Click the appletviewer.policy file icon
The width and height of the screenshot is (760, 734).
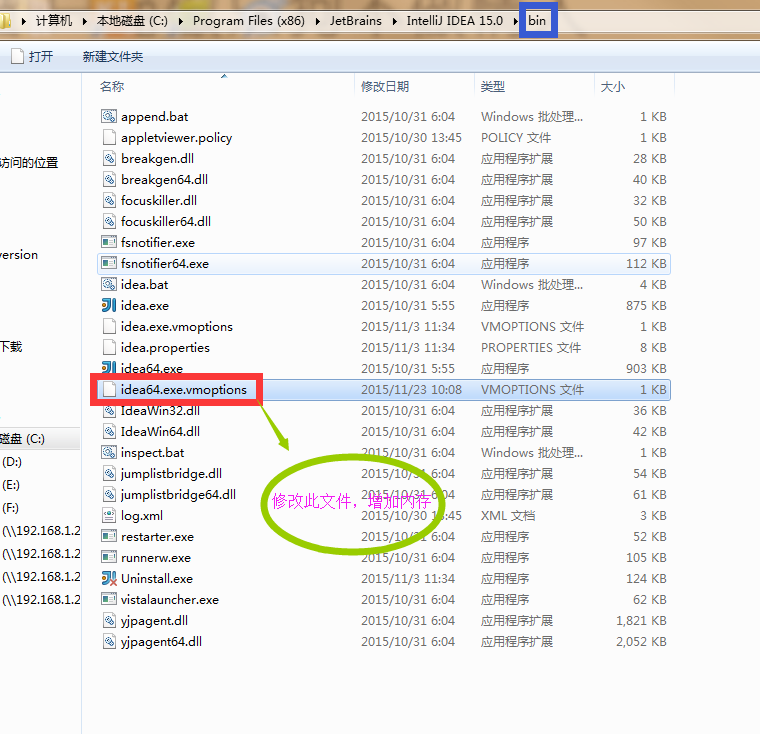109,138
